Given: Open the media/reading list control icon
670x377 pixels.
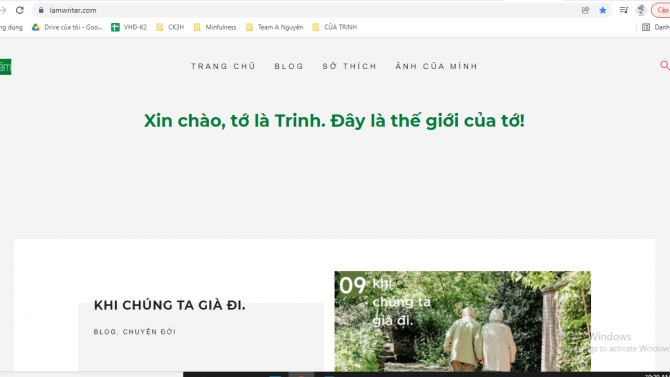Looking at the screenshot, I should click(624, 10).
